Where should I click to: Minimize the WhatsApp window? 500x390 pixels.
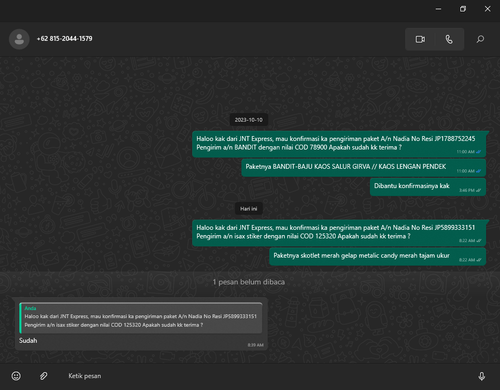[438, 9]
